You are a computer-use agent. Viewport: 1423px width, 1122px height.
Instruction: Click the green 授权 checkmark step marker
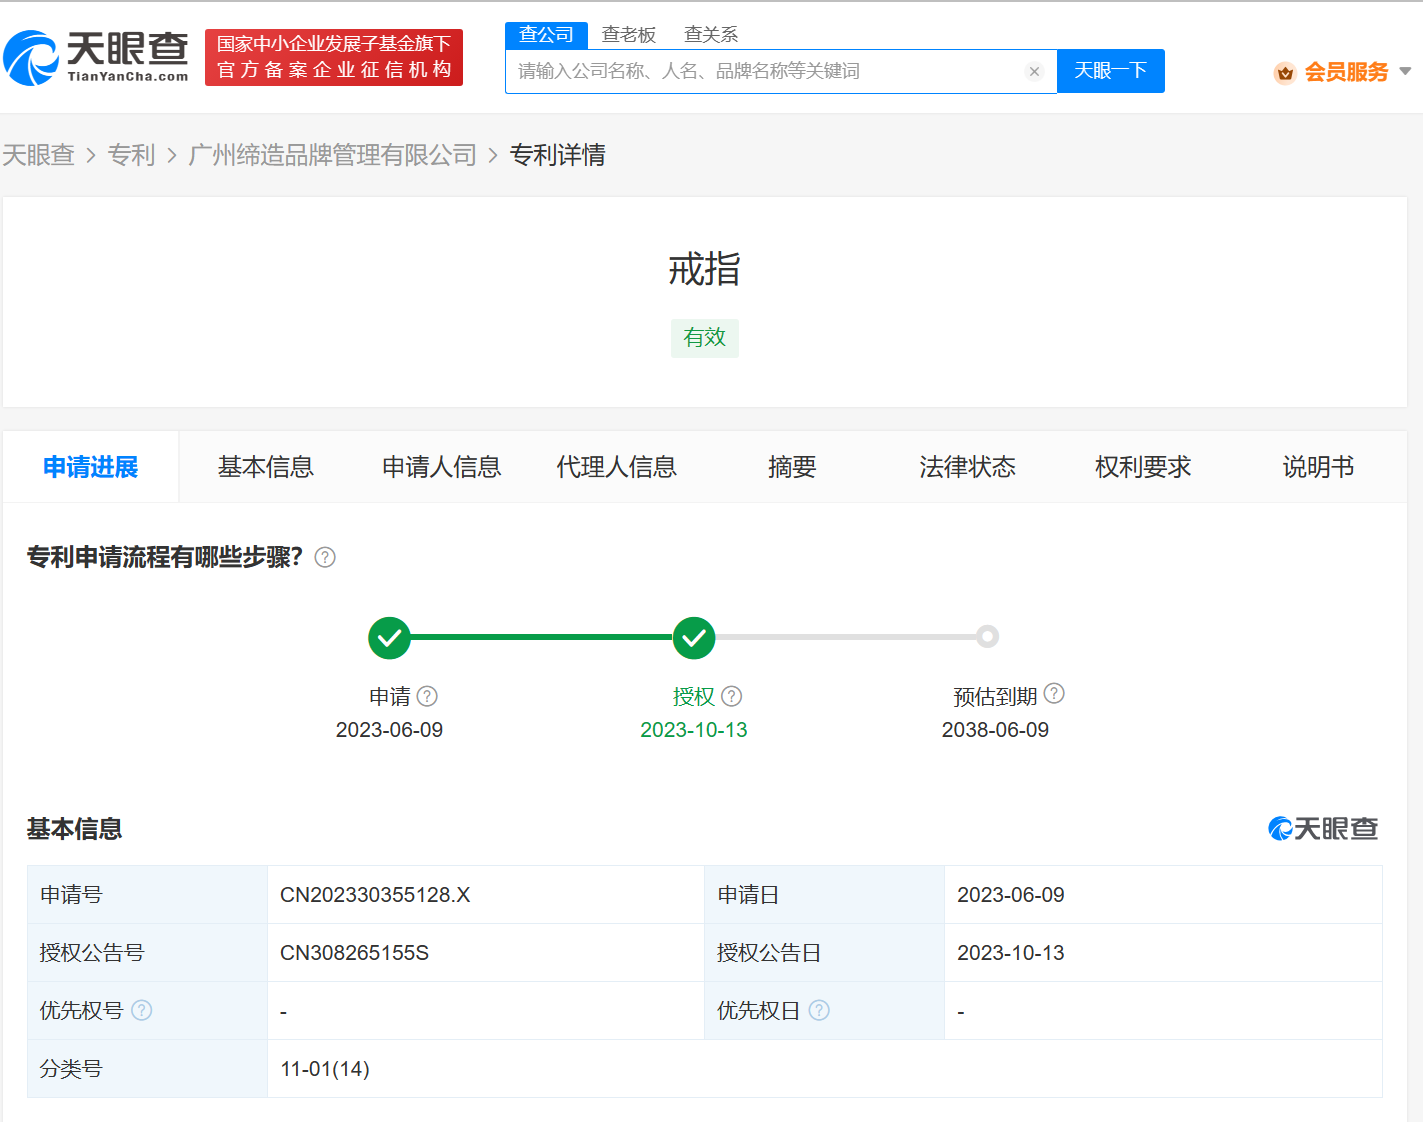click(693, 637)
